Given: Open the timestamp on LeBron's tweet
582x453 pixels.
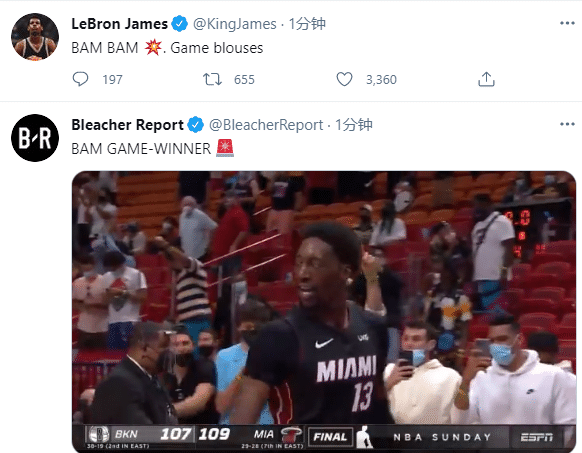Looking at the screenshot, I should [307, 24].
